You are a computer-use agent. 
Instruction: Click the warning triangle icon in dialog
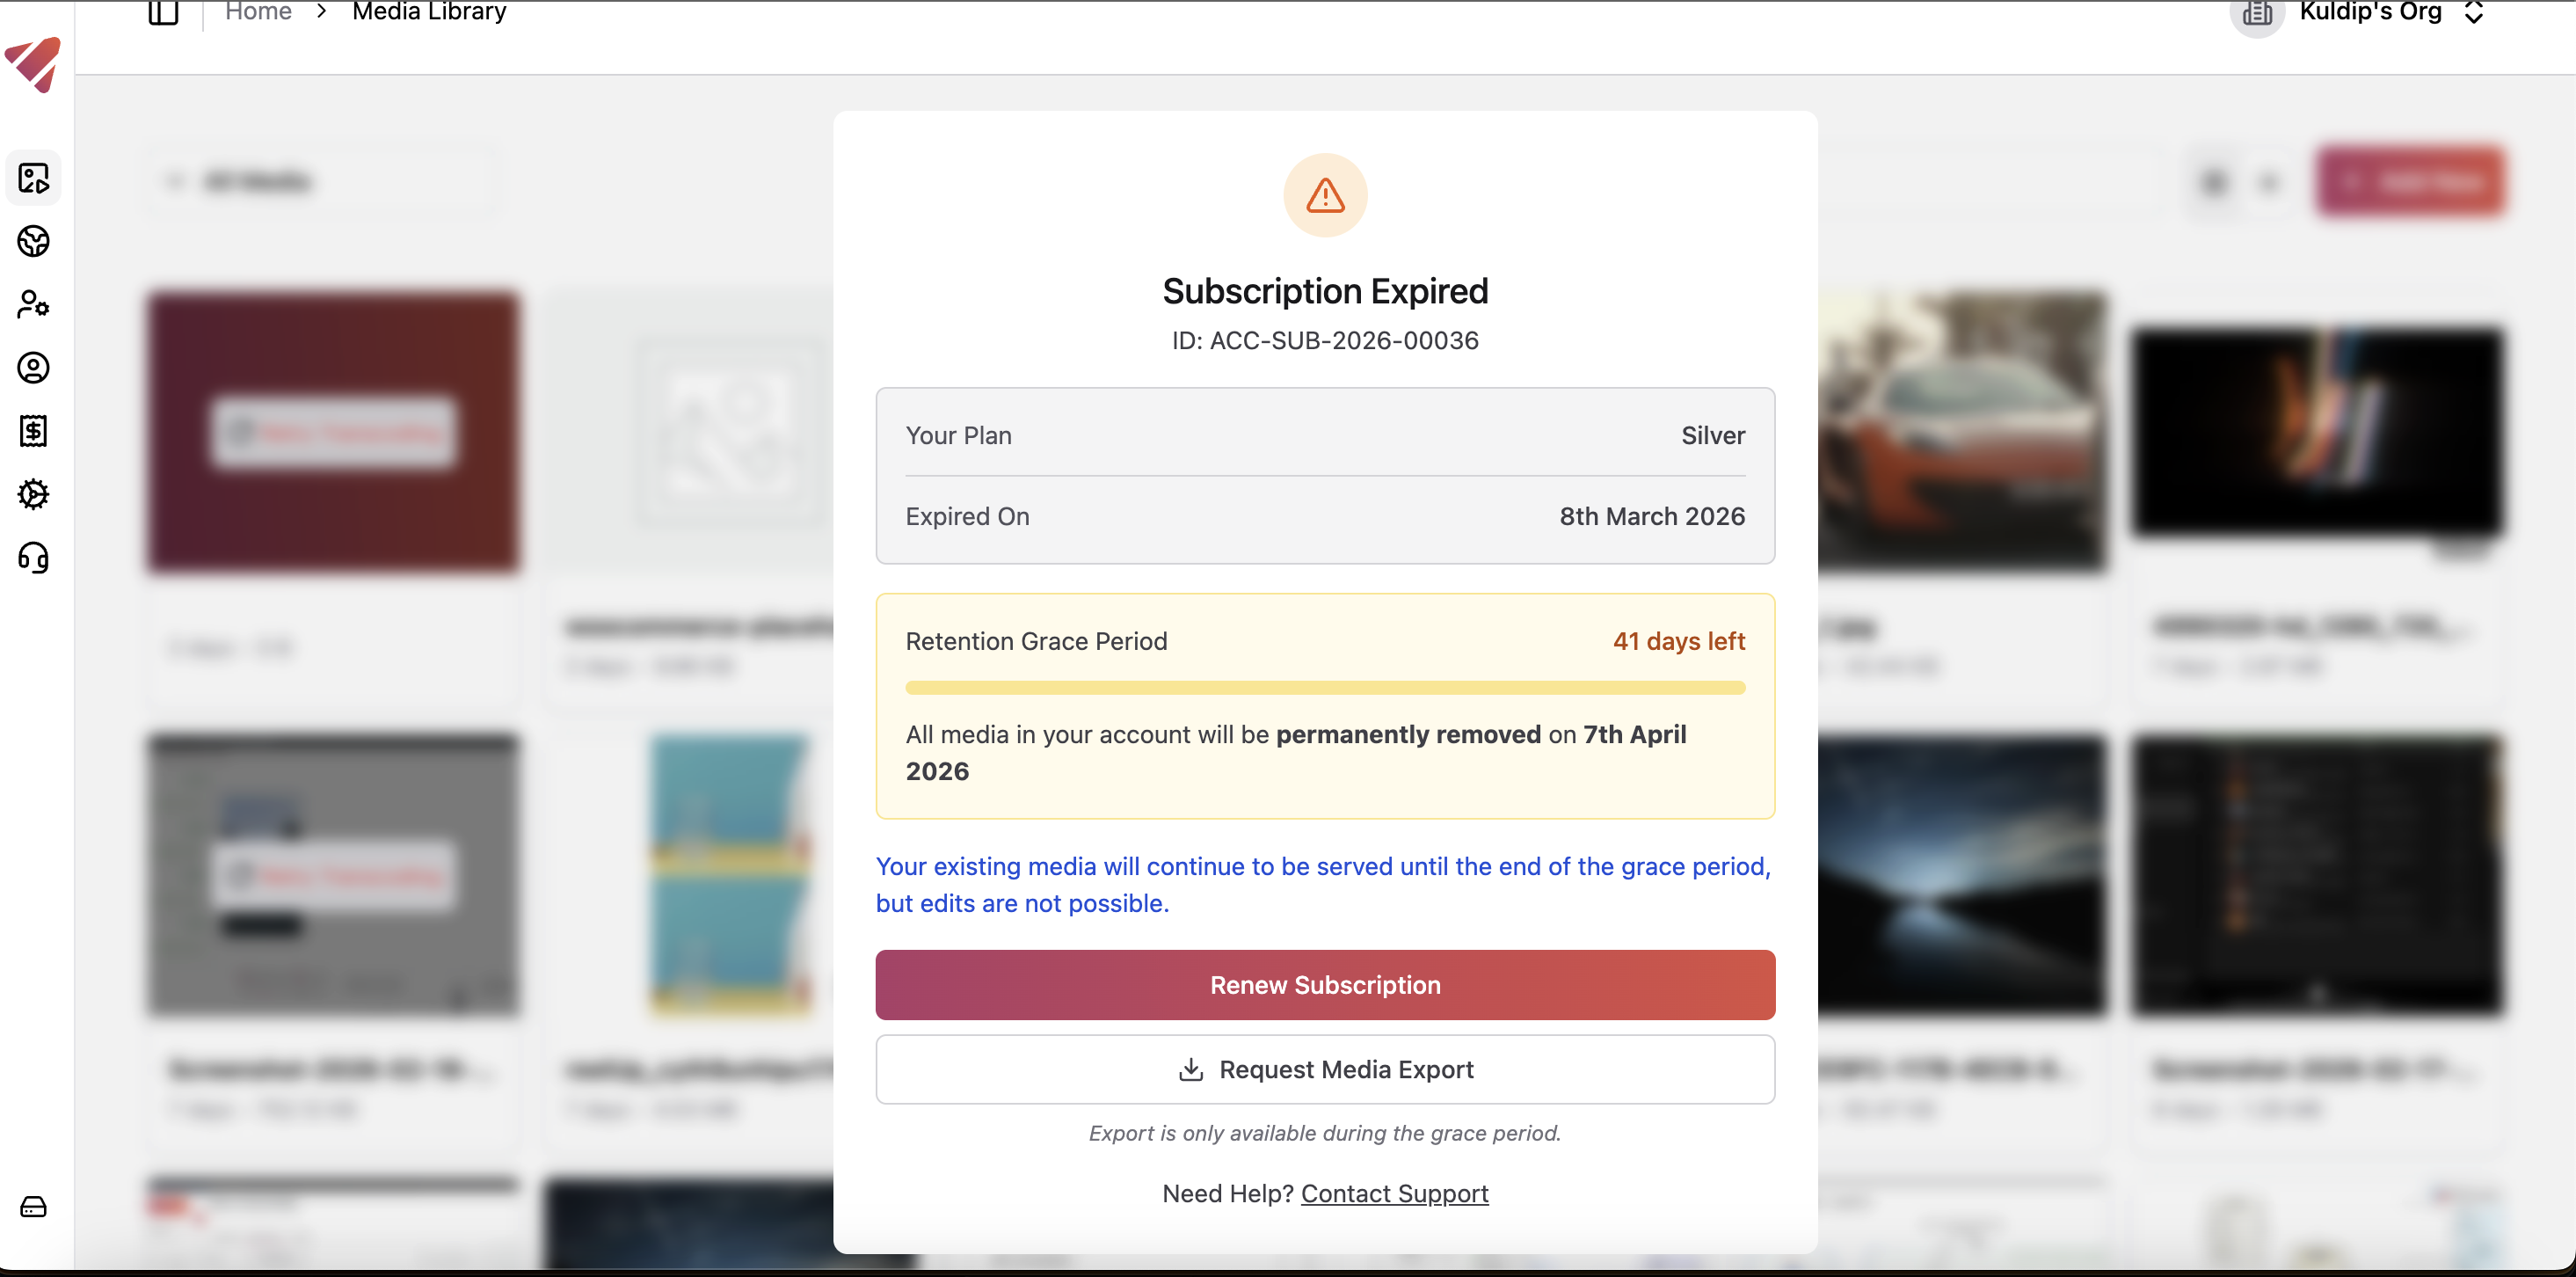[x=1325, y=195]
